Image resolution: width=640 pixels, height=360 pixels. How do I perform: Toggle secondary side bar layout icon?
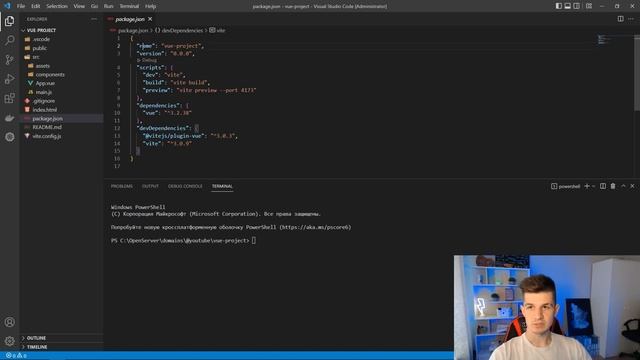click(576, 6)
